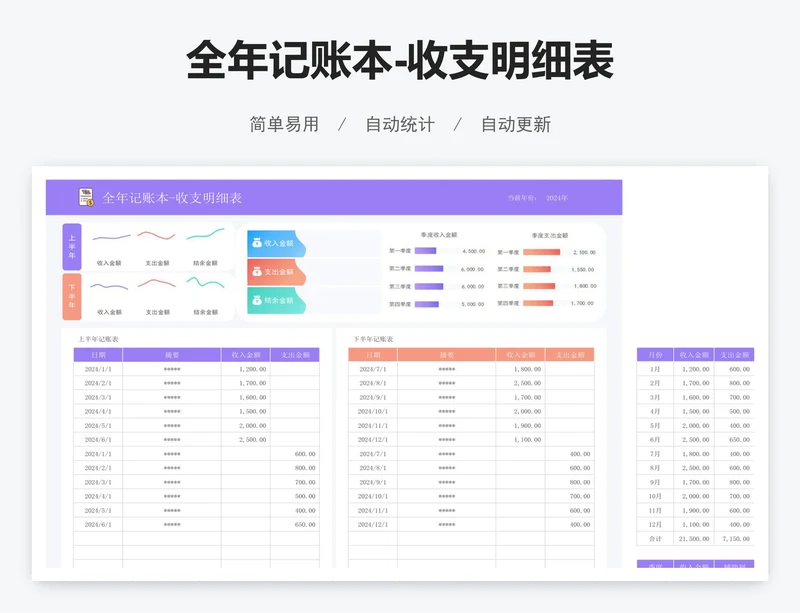Select 2,500.00 income cell in 2024/6/1 row

coord(246,439)
